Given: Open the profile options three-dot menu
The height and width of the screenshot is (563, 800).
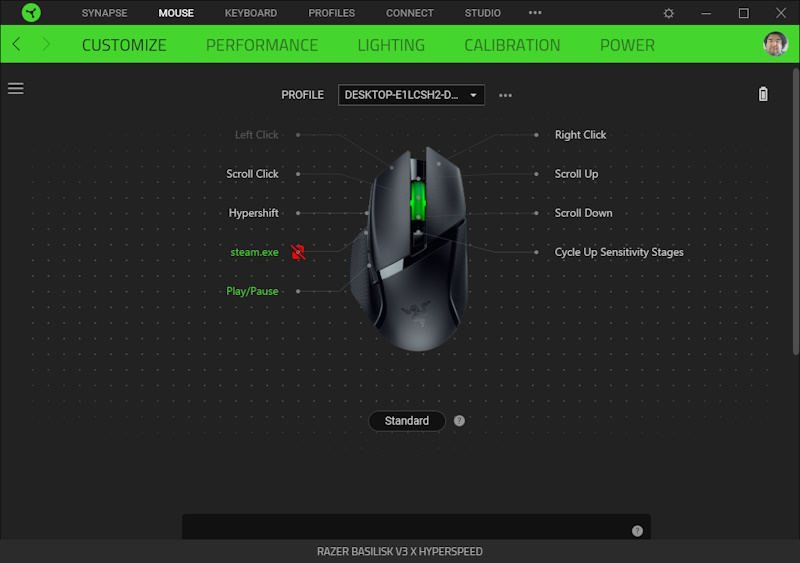Looking at the screenshot, I should (505, 95).
